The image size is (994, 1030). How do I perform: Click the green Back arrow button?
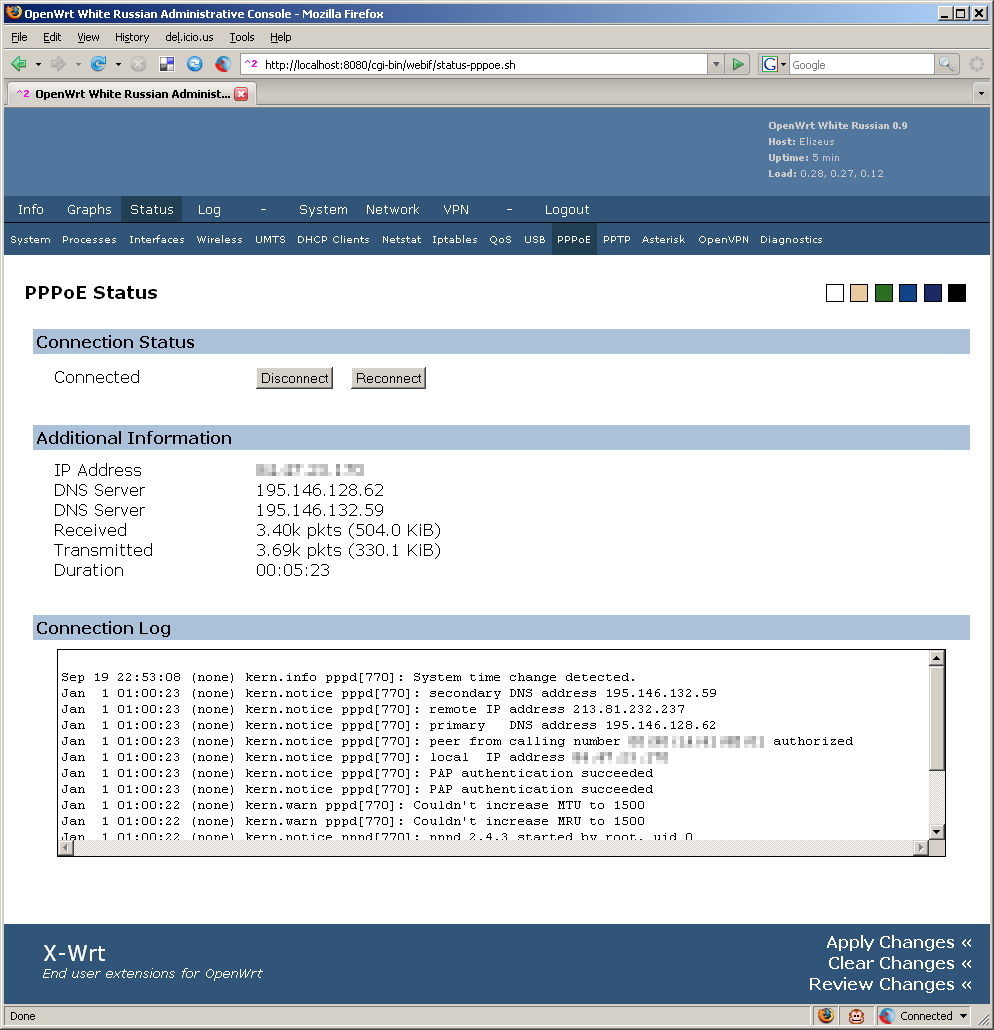(19, 64)
